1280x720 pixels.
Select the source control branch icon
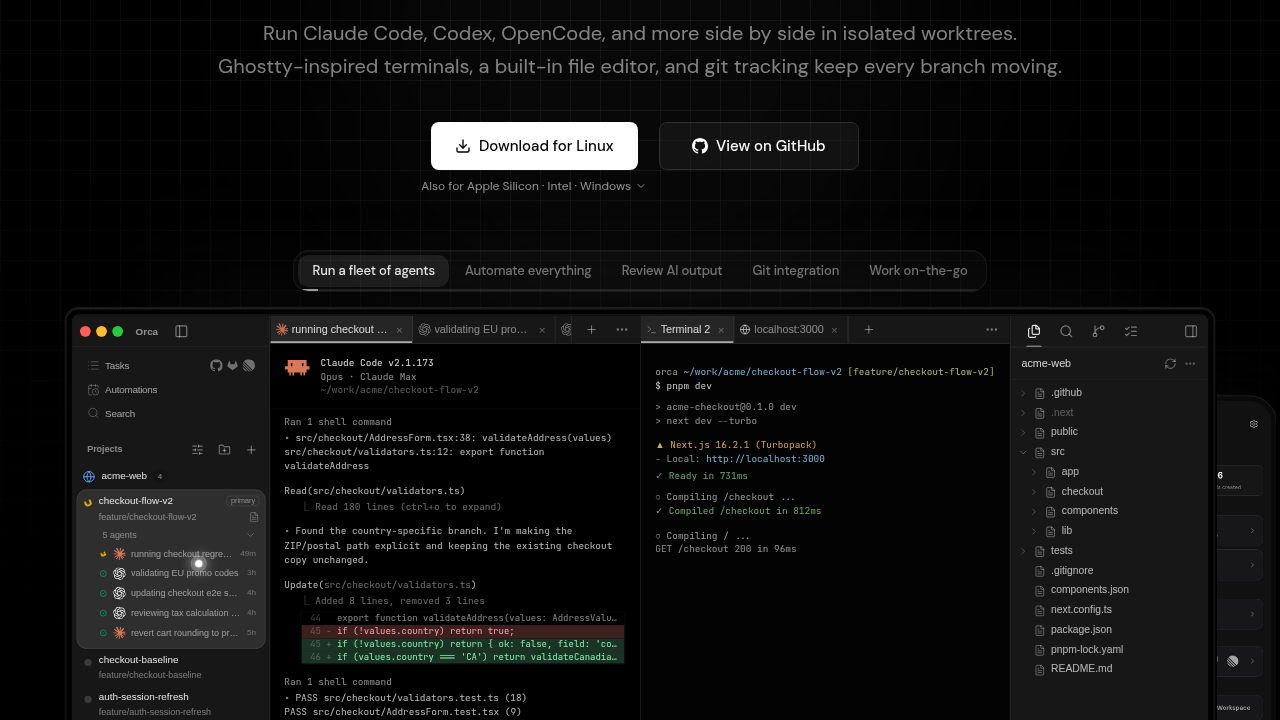click(1098, 331)
